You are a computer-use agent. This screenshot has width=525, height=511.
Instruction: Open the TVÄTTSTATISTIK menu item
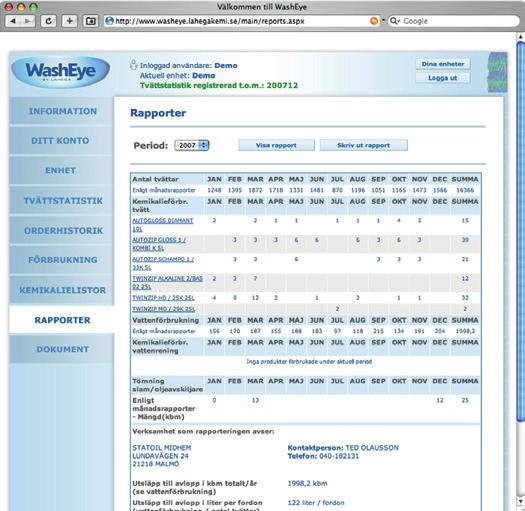click(x=63, y=201)
